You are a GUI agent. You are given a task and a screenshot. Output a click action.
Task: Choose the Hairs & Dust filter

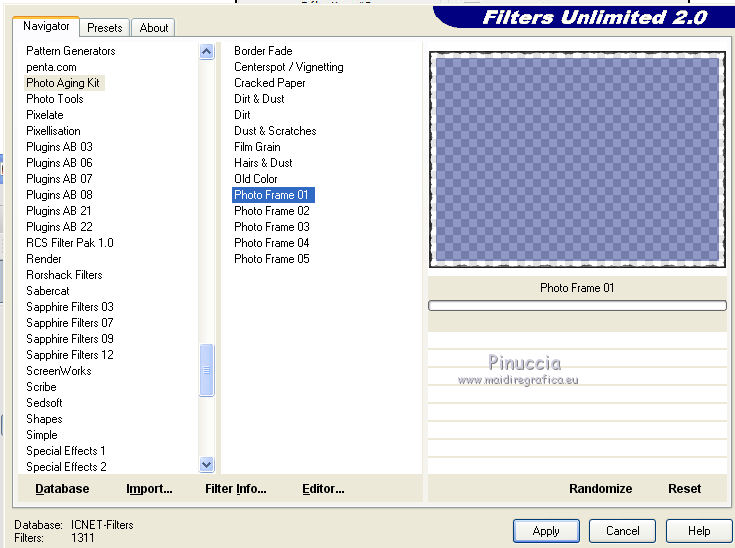point(263,163)
